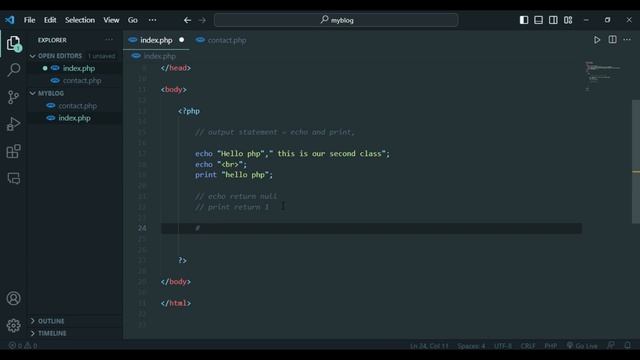This screenshot has width=640, height=360.
Task: Click the closing </body> tag line
Action: (176, 282)
